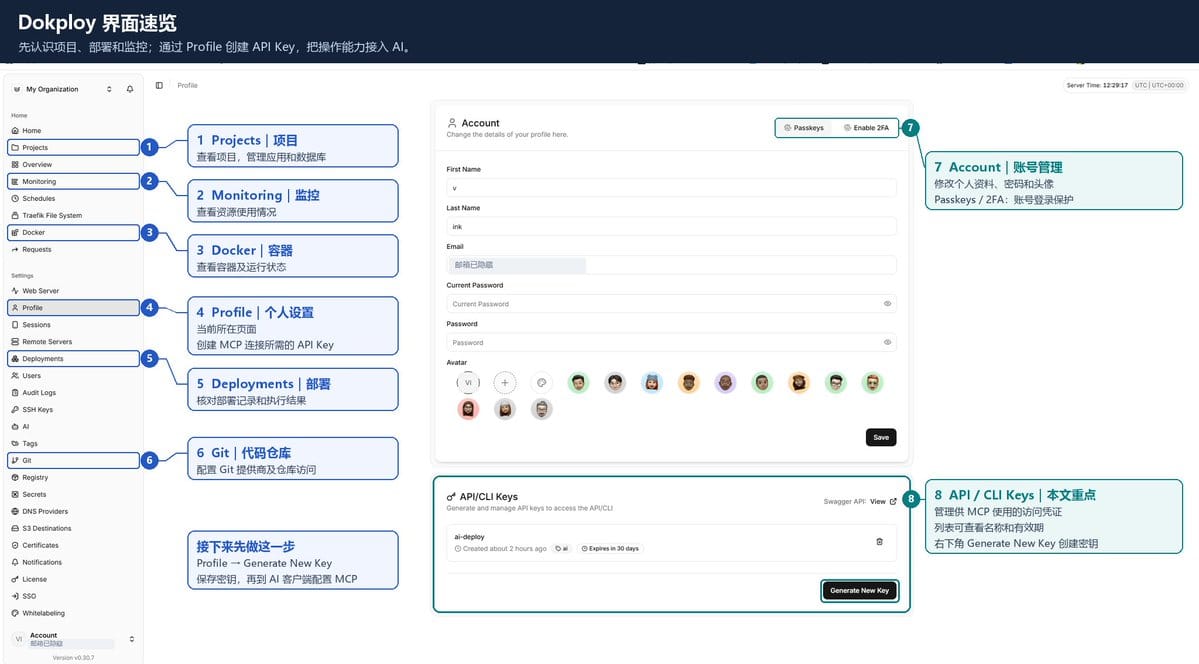
Task: Click Generate New Key
Action: [859, 591]
